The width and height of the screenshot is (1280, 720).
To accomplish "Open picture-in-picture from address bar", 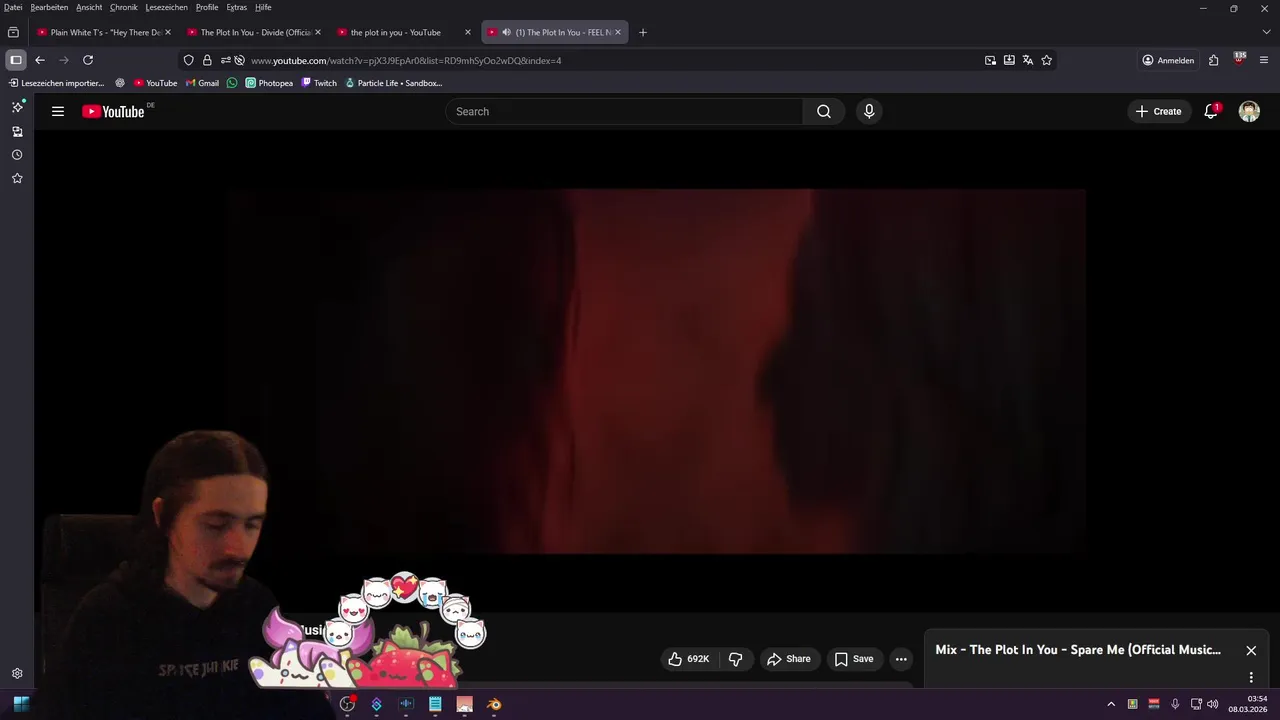I will pyautogui.click(x=990, y=60).
